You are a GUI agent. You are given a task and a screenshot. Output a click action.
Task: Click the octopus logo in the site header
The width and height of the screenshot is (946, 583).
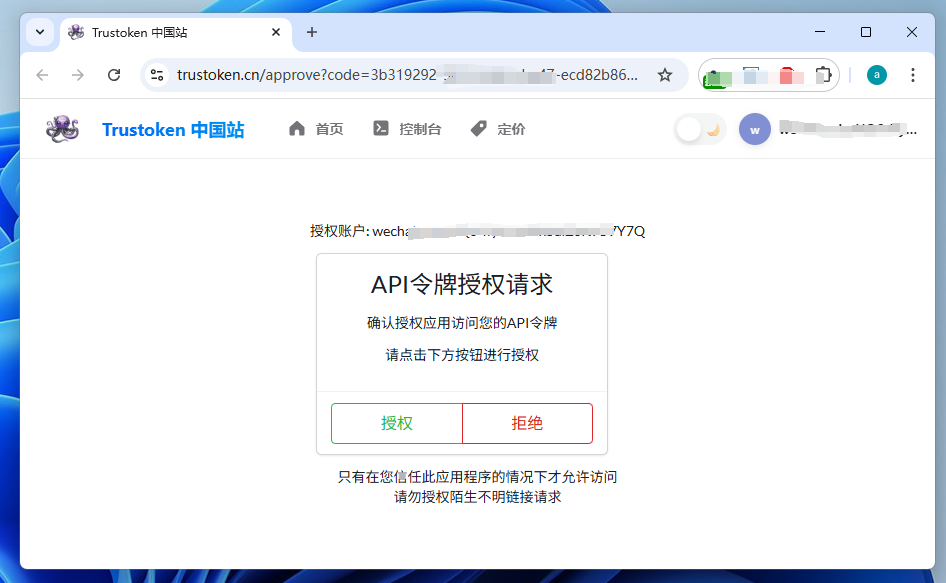click(62, 129)
